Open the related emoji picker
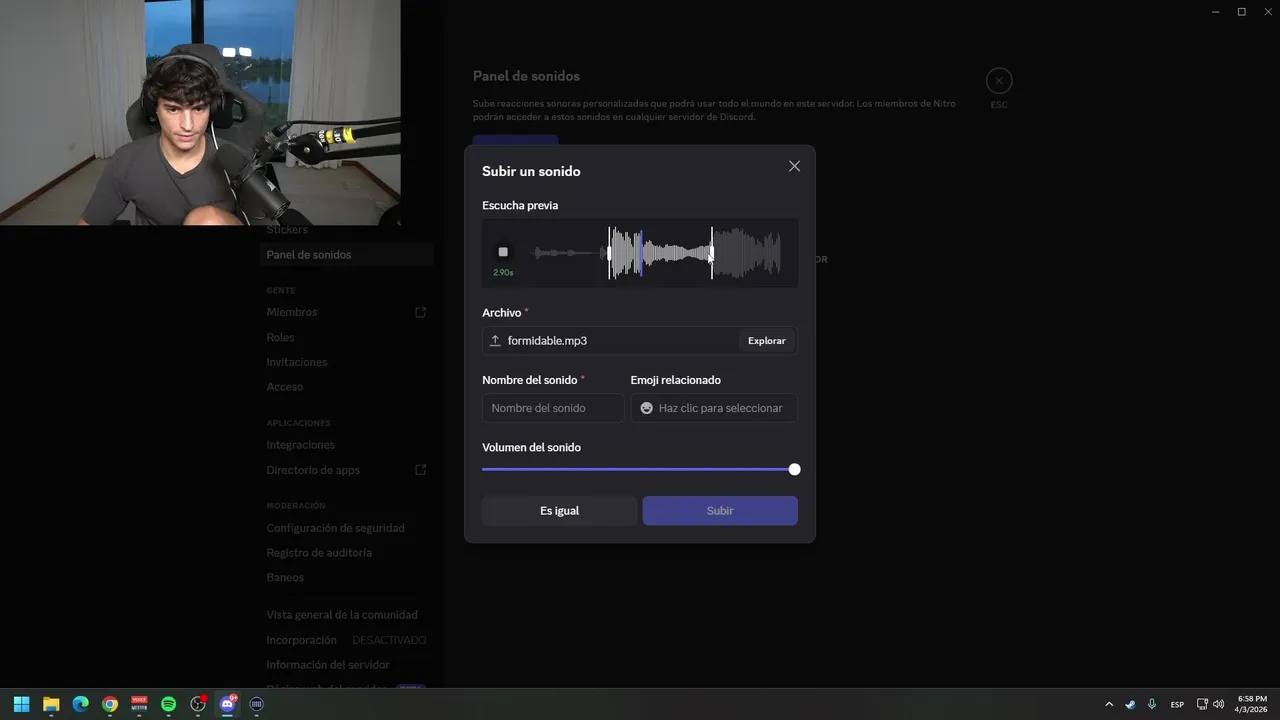Screen dimensions: 1280x720 click(x=714, y=408)
